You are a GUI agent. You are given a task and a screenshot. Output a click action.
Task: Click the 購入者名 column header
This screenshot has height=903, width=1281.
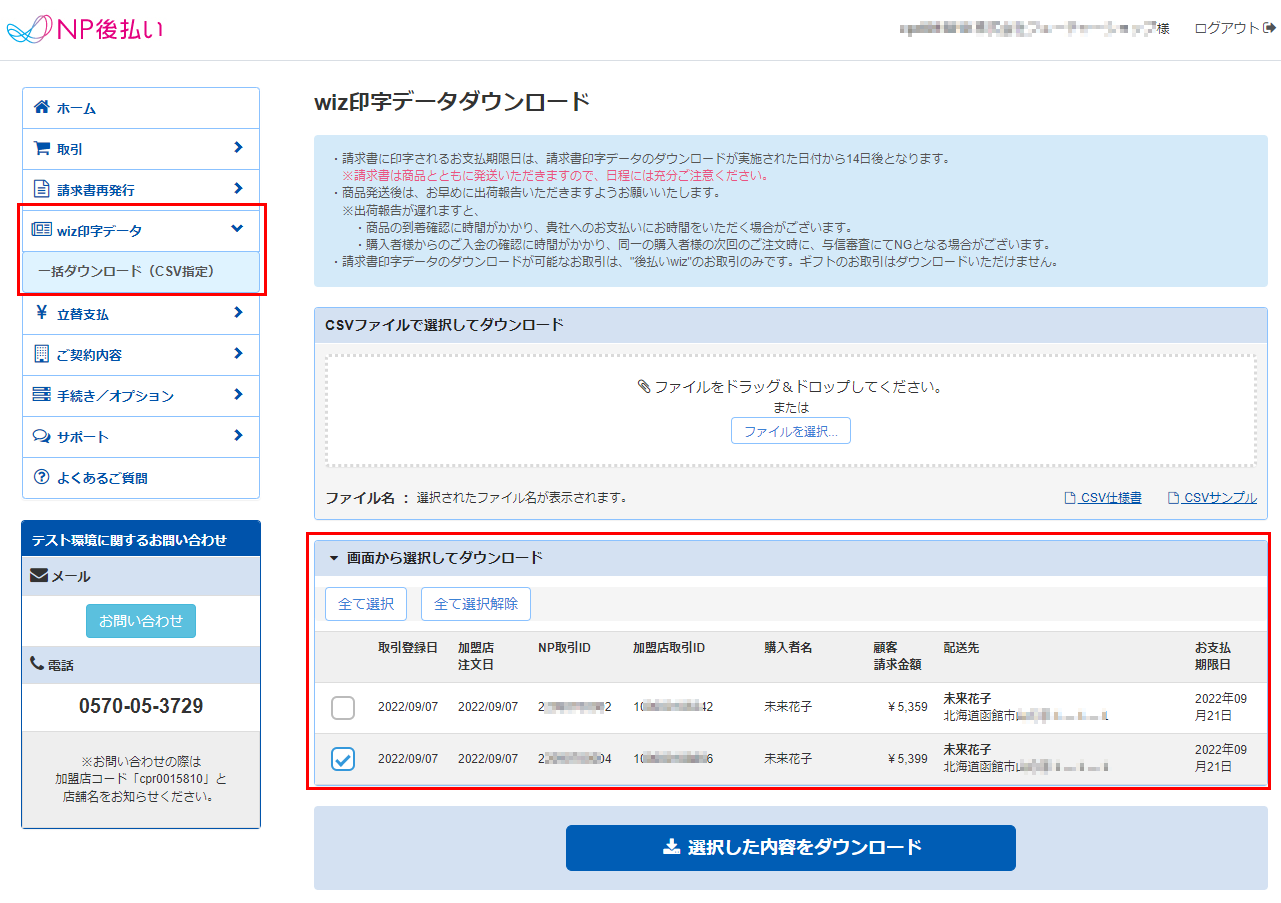[788, 648]
